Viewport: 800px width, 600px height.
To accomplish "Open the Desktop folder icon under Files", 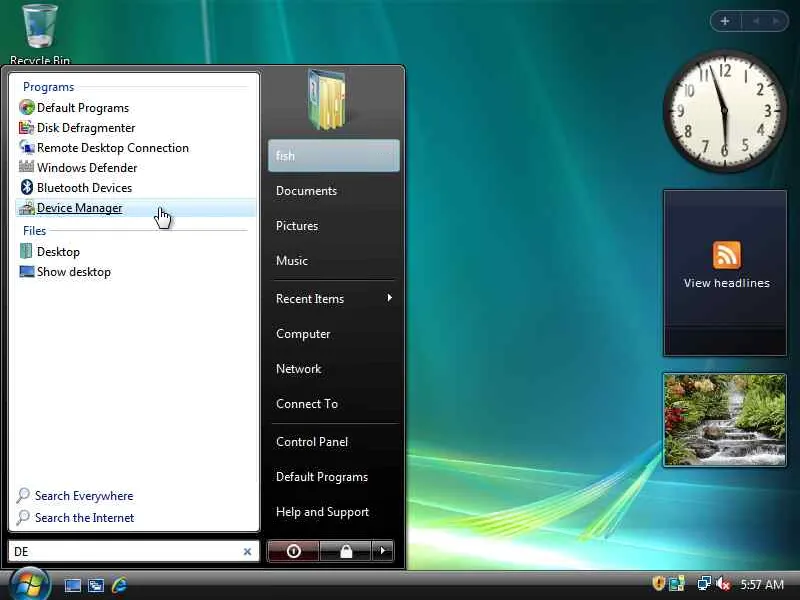I will coord(26,251).
